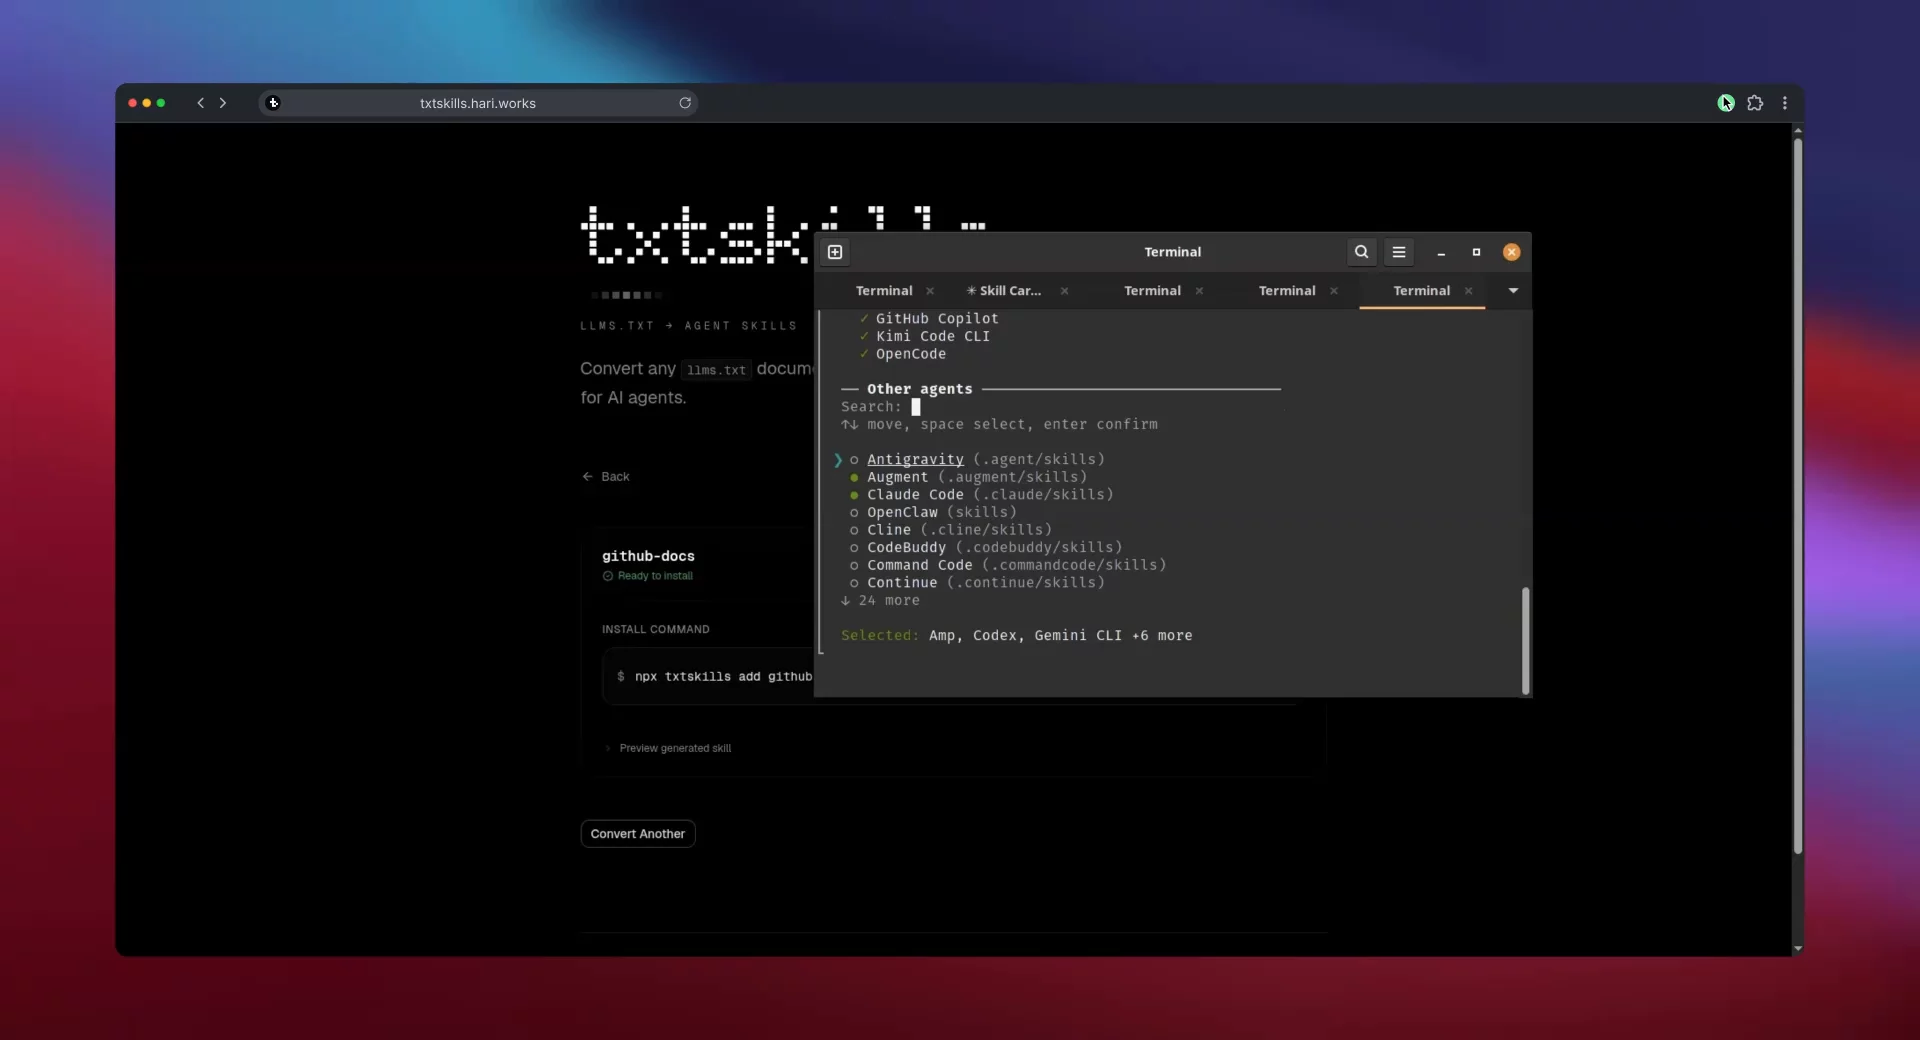Click the browser address bar
Image resolution: width=1920 pixels, height=1040 pixels.
click(x=478, y=103)
